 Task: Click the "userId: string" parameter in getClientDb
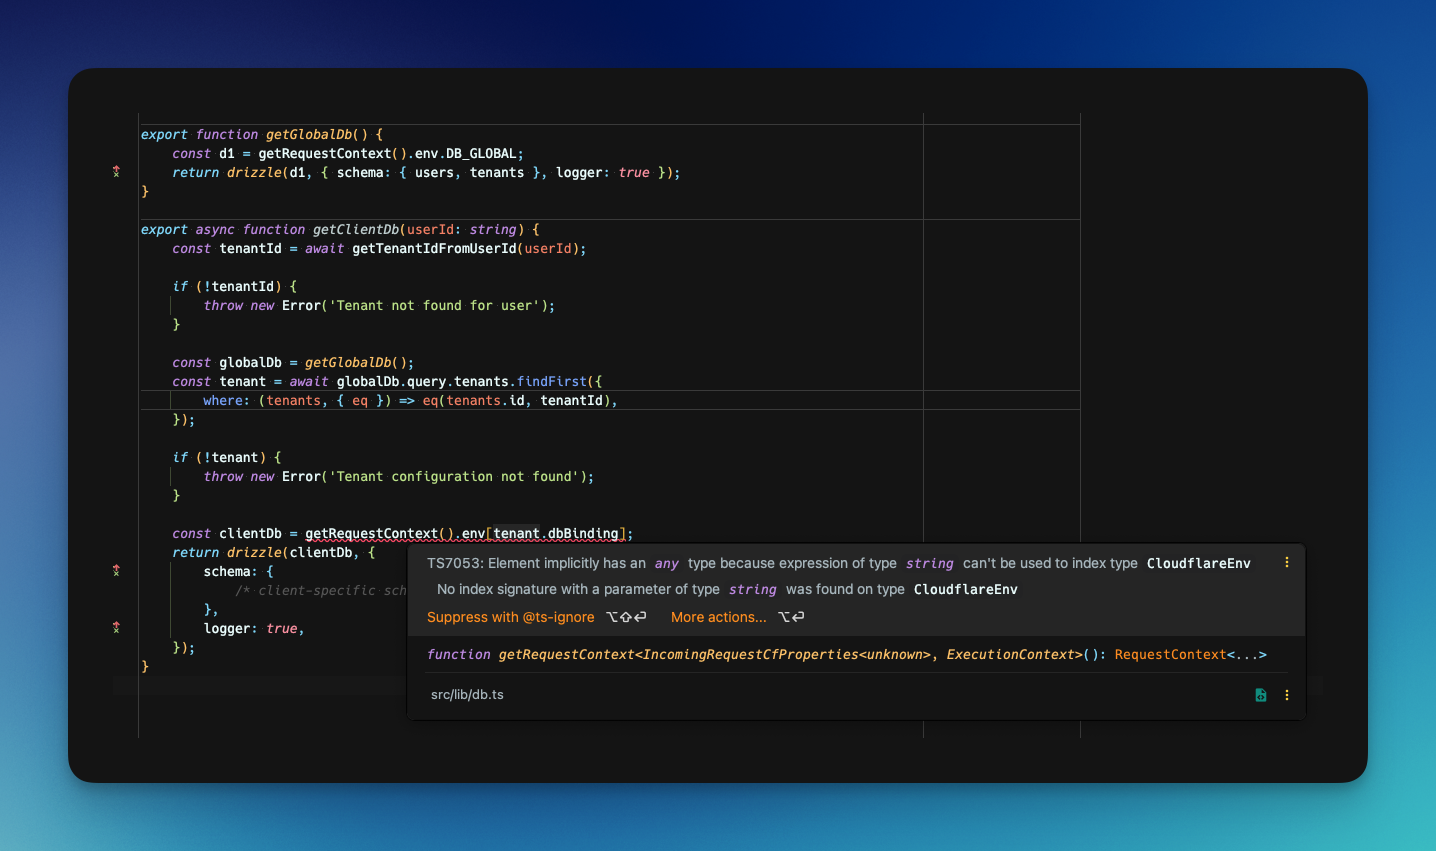[x=462, y=229]
